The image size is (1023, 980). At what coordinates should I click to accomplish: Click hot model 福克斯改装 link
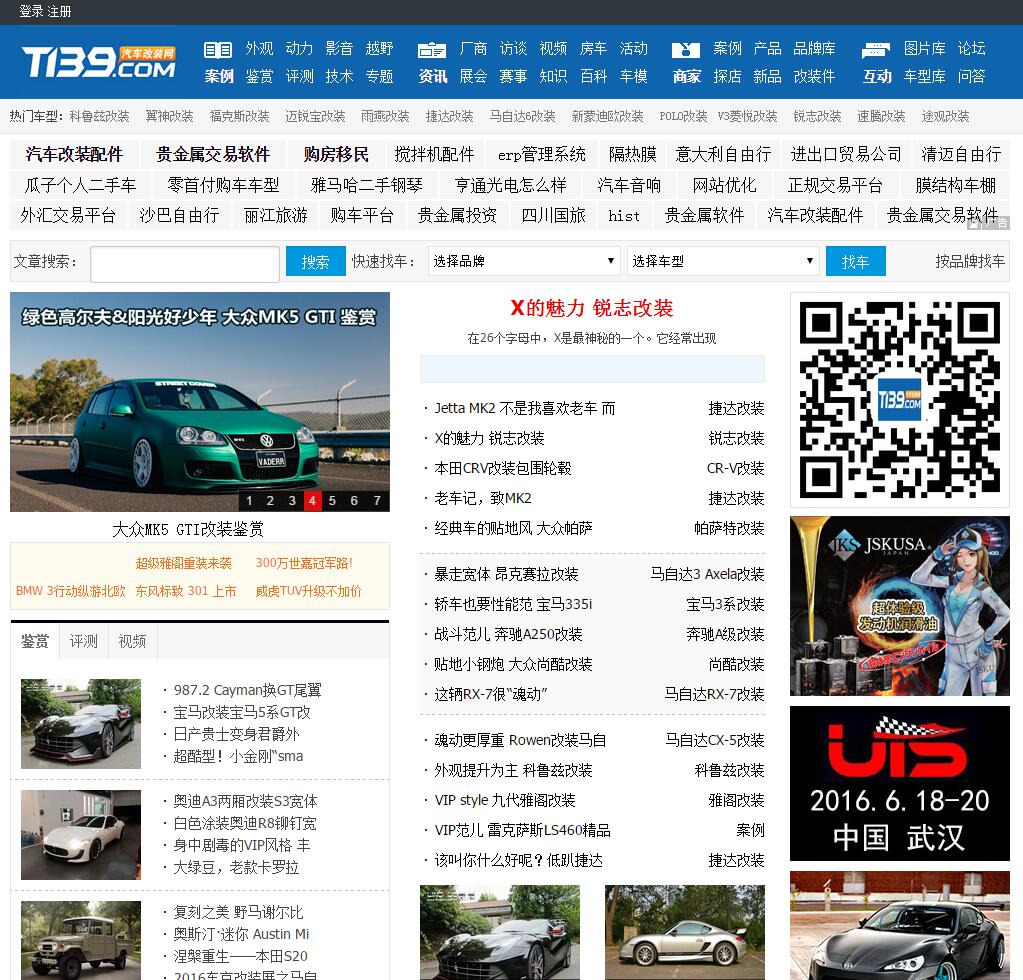click(x=239, y=116)
